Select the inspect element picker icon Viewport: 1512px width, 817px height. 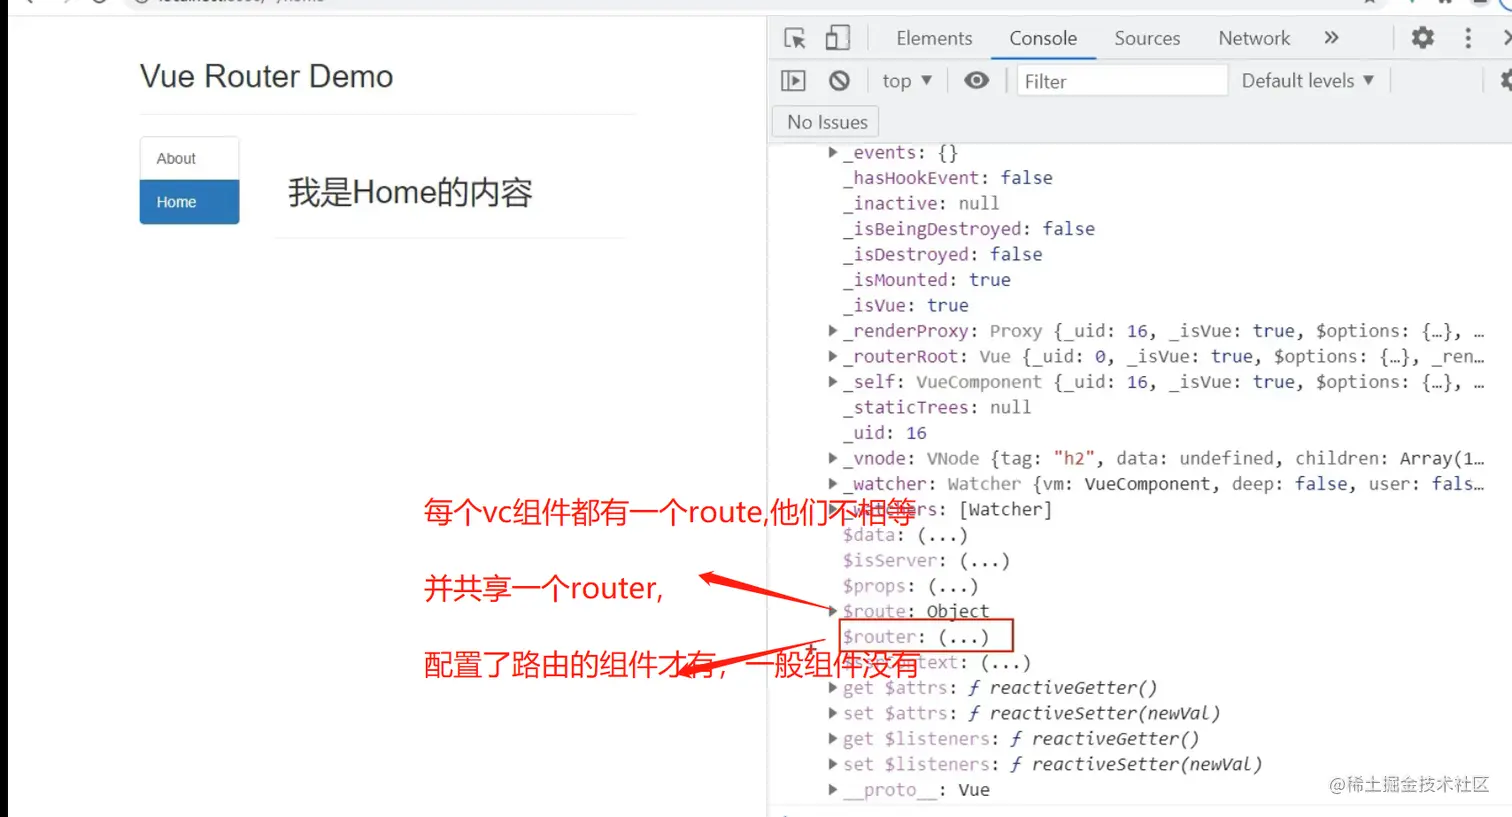click(795, 38)
